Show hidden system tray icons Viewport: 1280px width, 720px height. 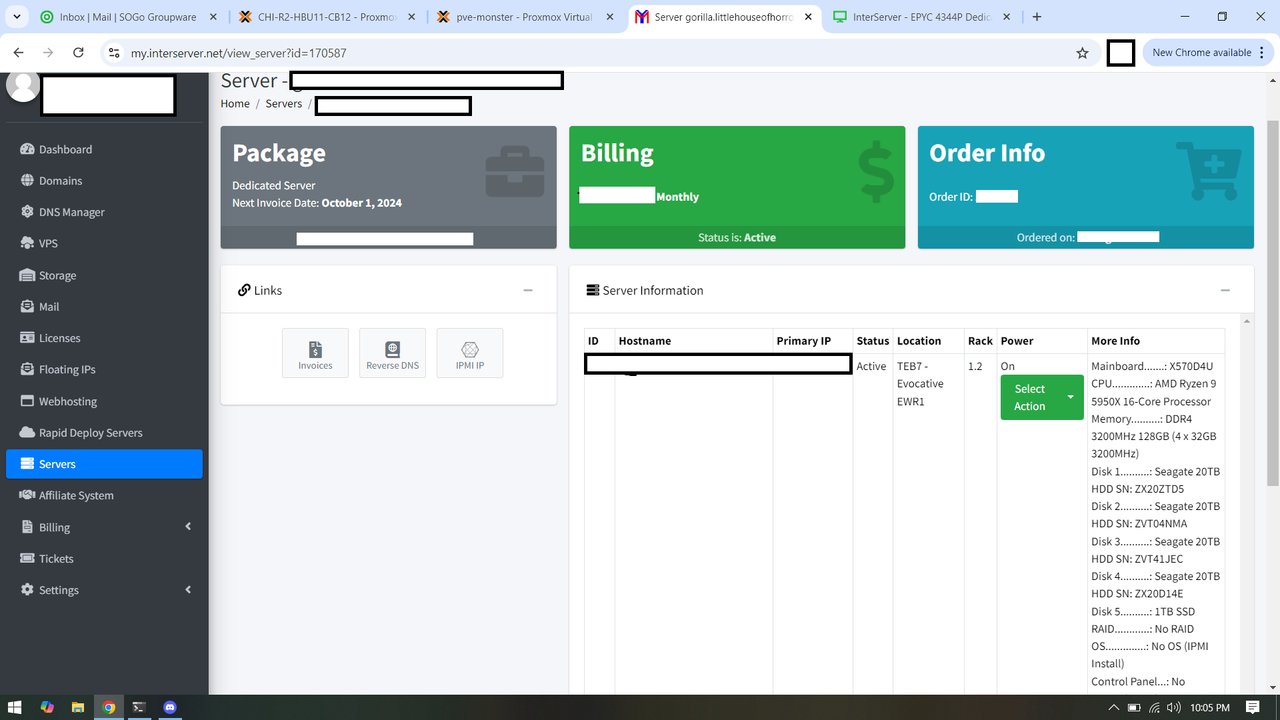(x=1114, y=708)
